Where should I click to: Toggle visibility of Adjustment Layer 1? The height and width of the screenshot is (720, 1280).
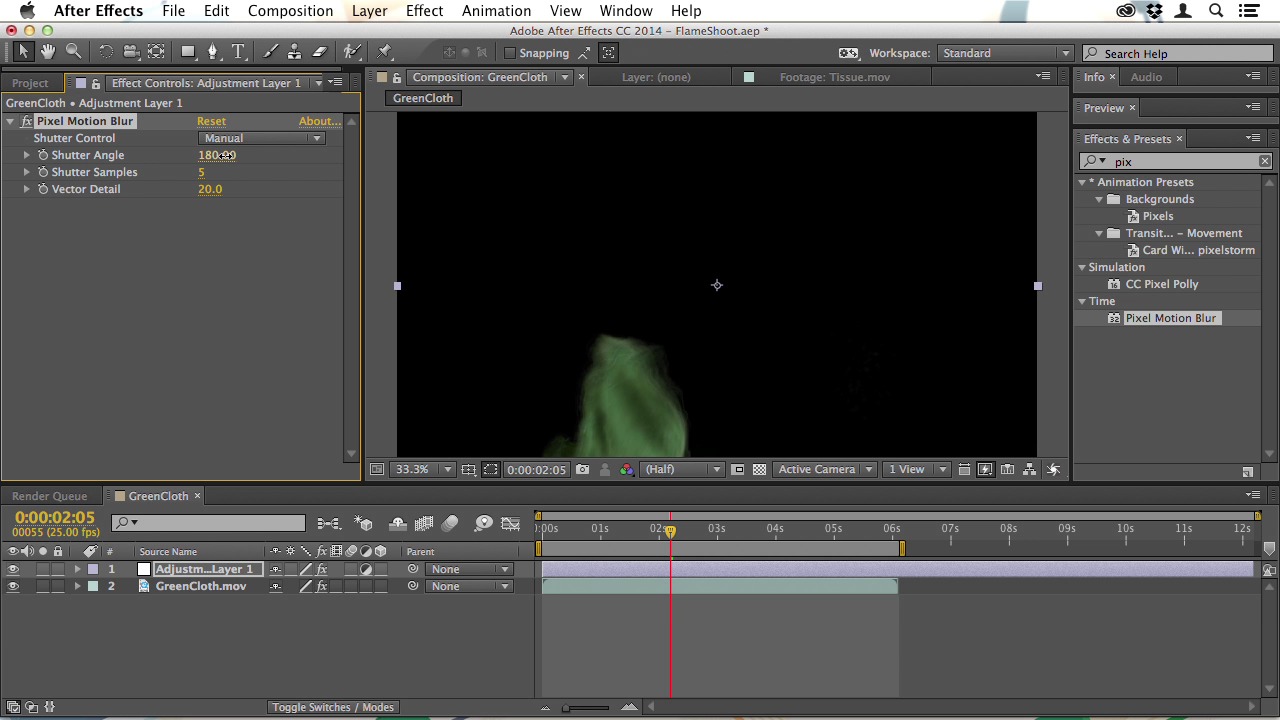(13, 570)
